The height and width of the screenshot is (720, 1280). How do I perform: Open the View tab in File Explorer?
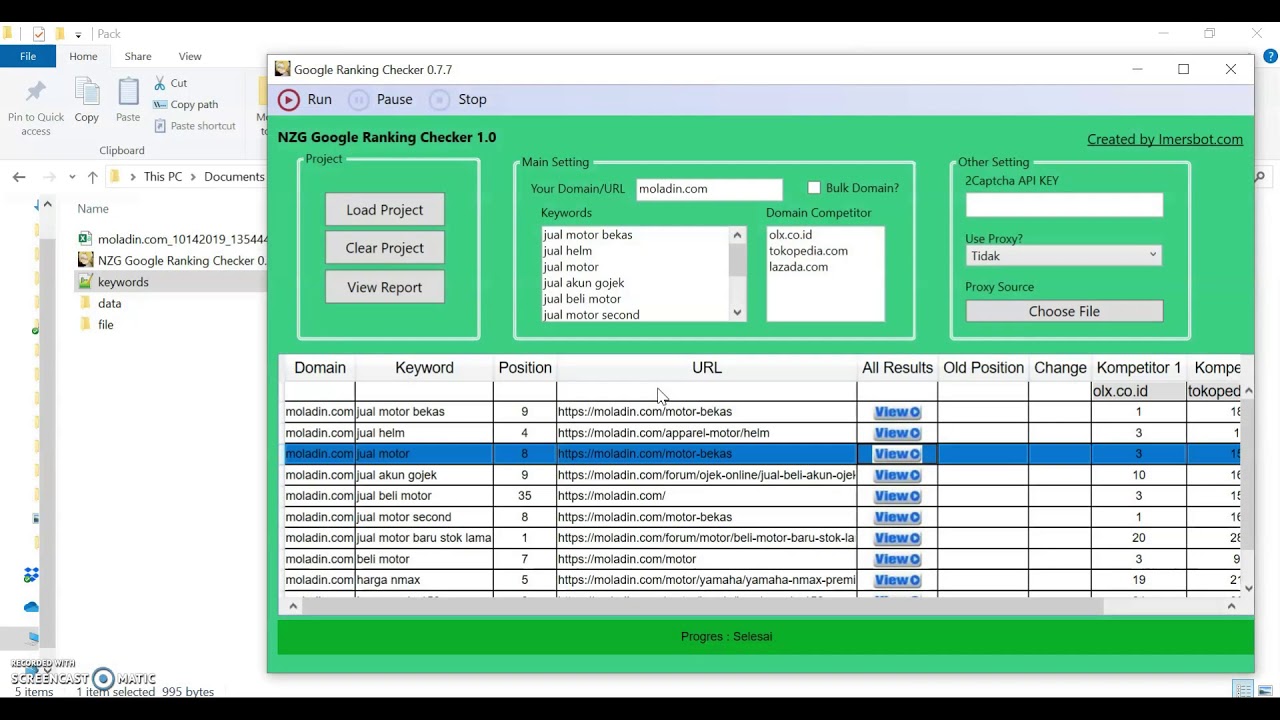pyautogui.click(x=190, y=56)
